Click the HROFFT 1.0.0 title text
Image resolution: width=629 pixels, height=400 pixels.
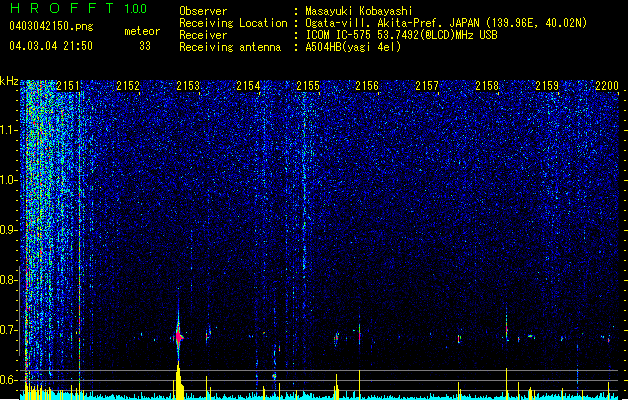click(x=79, y=8)
